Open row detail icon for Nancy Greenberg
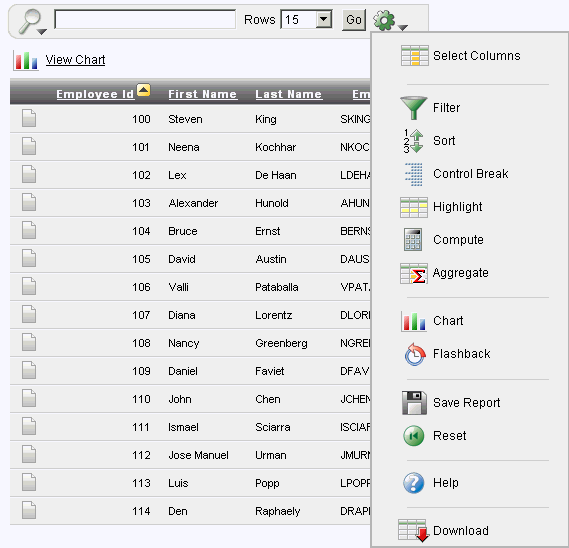Viewport: 569px width, 548px height. [29, 342]
